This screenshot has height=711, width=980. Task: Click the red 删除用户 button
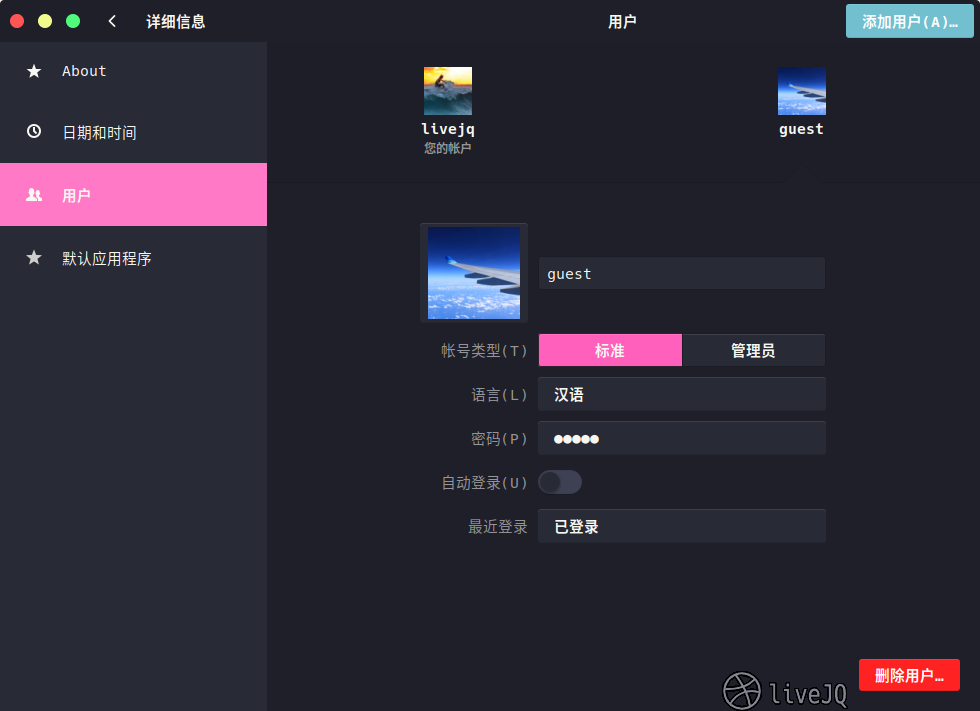(909, 675)
